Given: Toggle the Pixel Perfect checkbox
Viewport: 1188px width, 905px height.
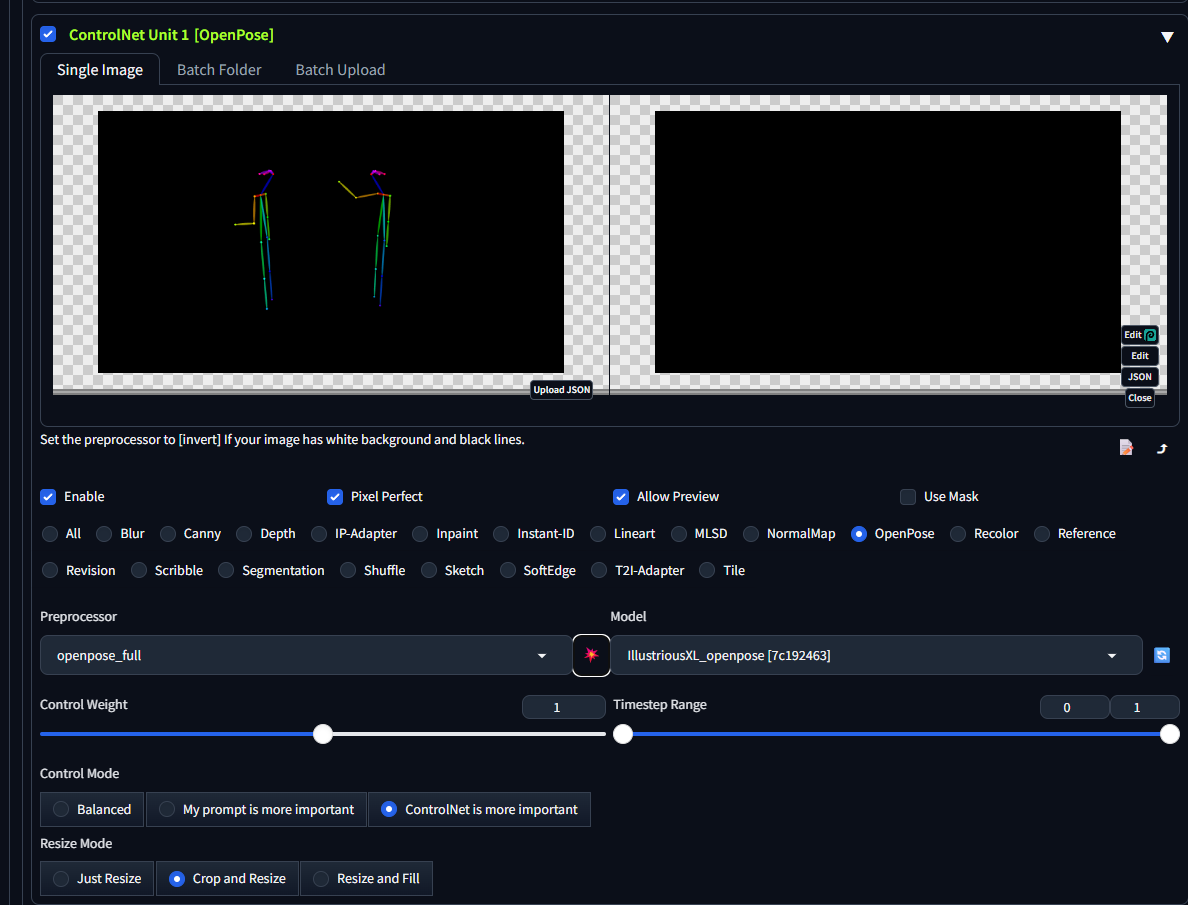Looking at the screenshot, I should [x=335, y=496].
